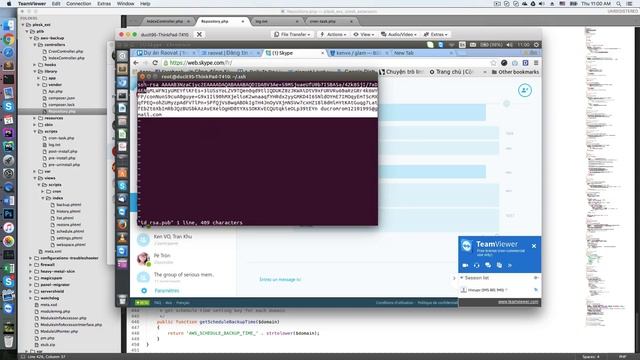The height and width of the screenshot is (360, 640).
Task: Open Chrome from macOS dock
Action: coord(9,39)
